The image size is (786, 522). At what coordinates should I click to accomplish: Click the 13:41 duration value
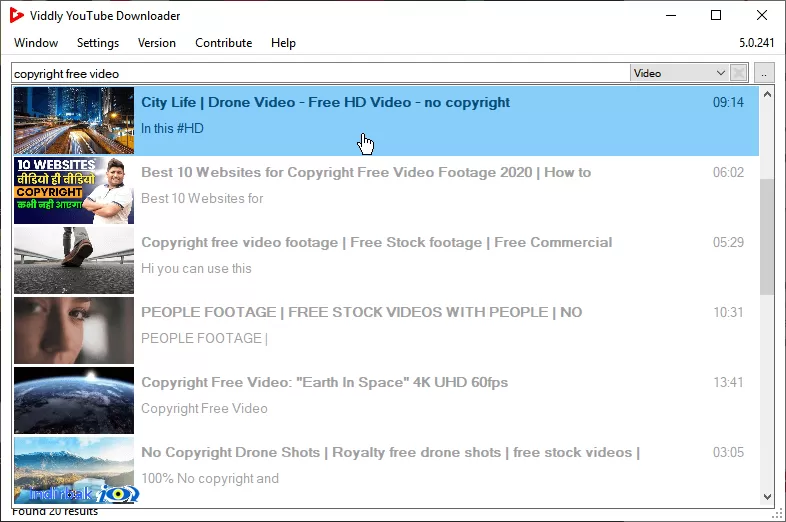tap(728, 382)
